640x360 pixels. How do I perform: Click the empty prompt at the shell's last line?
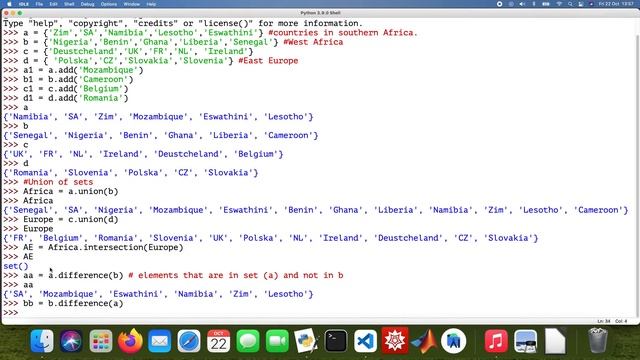point(11,313)
